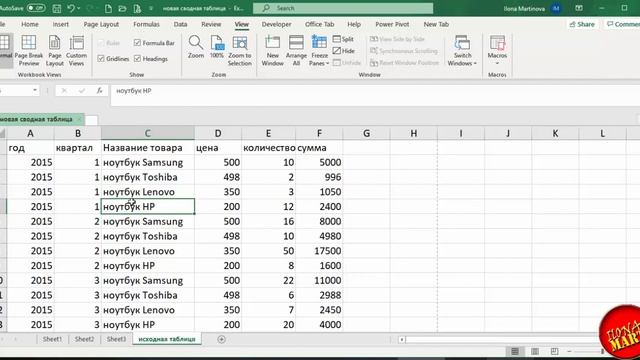
Task: Hide the current window
Action: [x=344, y=51]
